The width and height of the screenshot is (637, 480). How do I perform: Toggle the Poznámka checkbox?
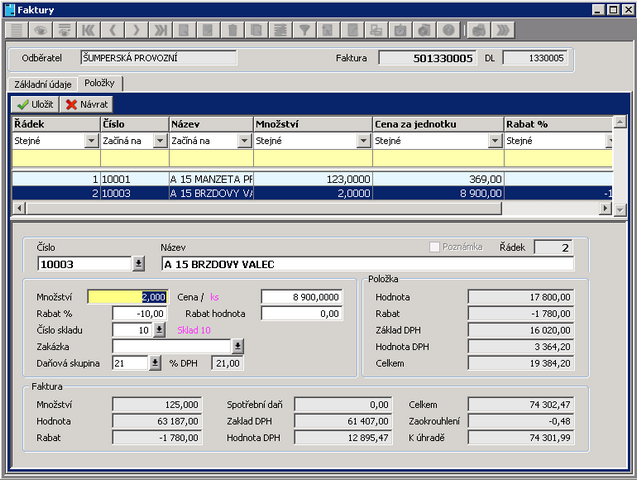(434, 246)
